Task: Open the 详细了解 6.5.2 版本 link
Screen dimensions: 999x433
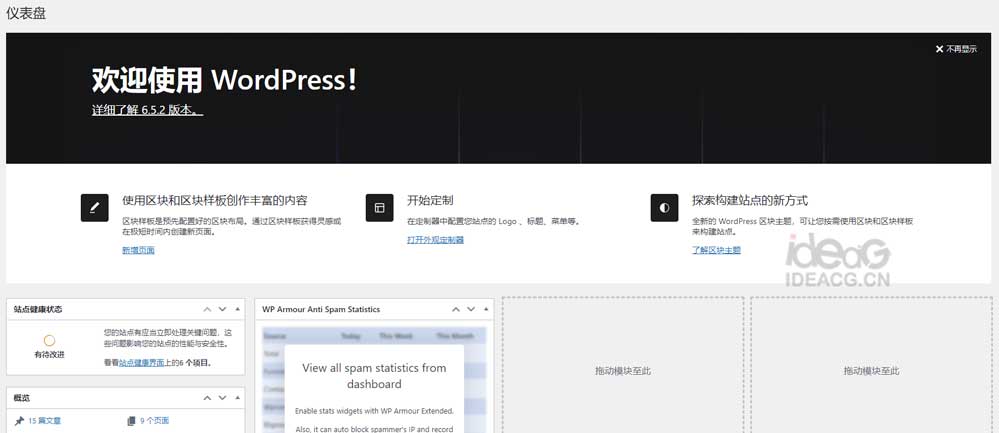Action: pyautogui.click(x=147, y=110)
